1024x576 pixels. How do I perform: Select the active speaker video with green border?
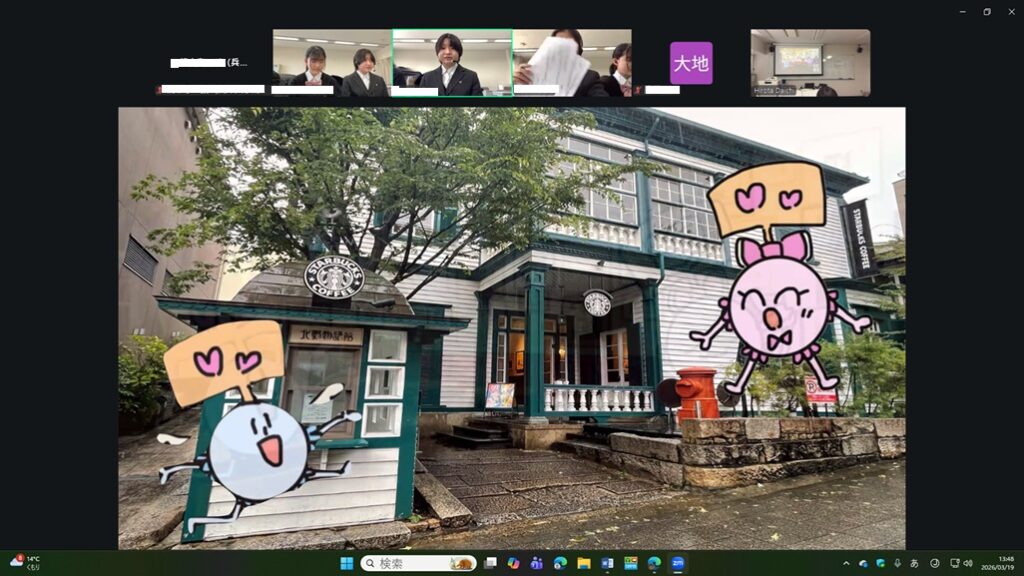click(x=451, y=63)
